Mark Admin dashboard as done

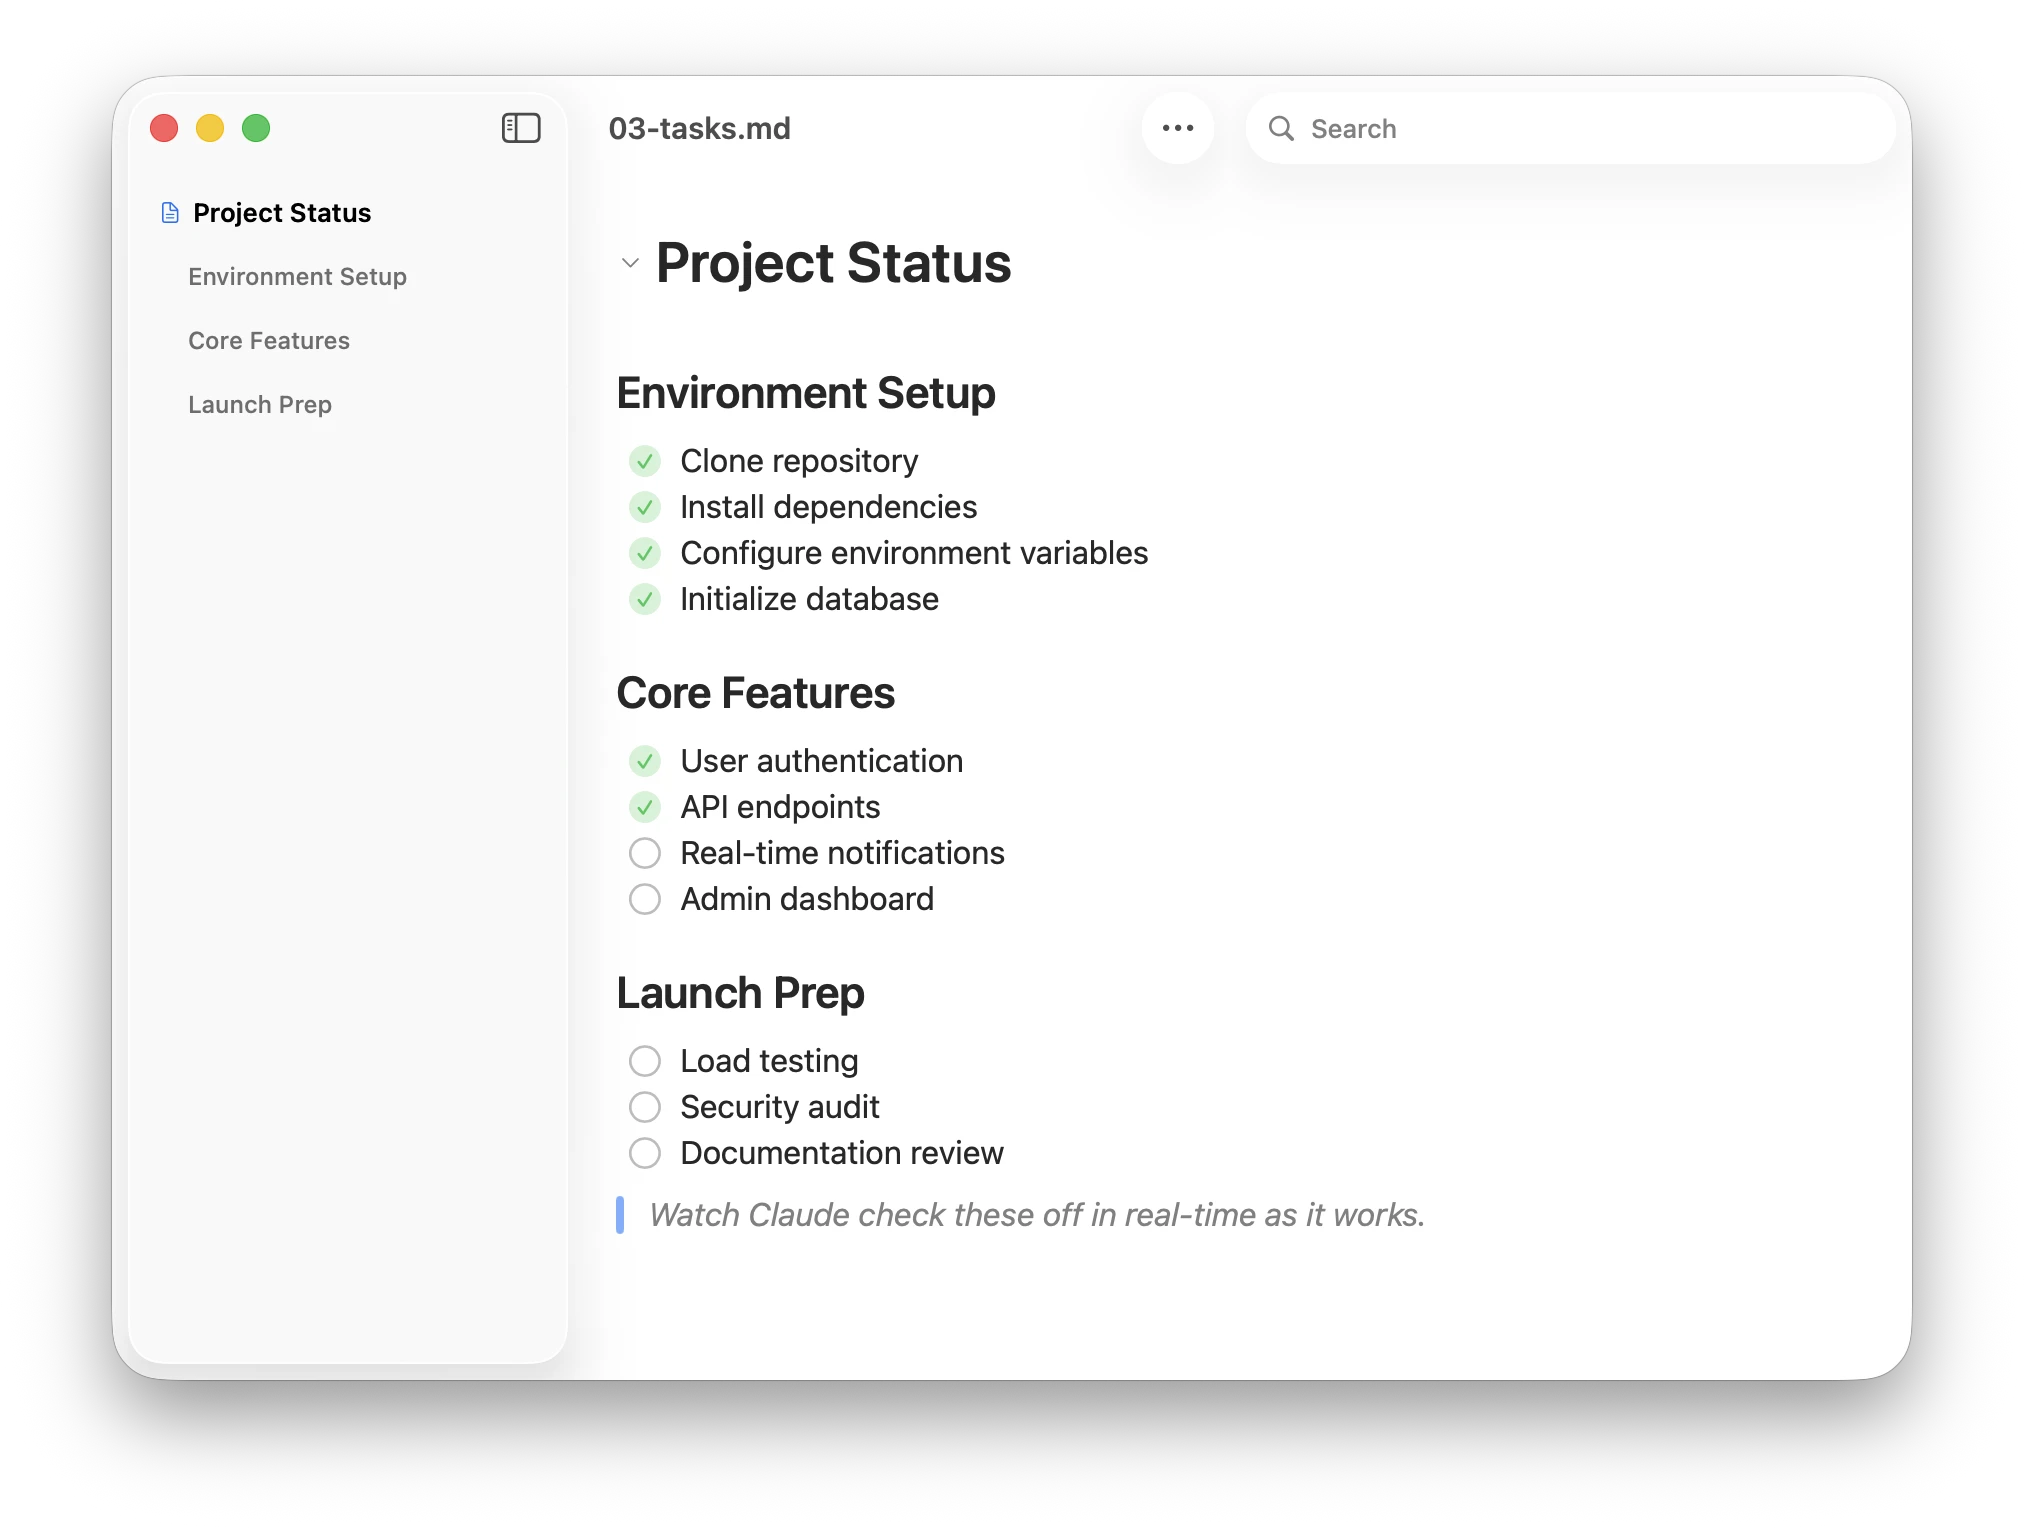tap(645, 899)
